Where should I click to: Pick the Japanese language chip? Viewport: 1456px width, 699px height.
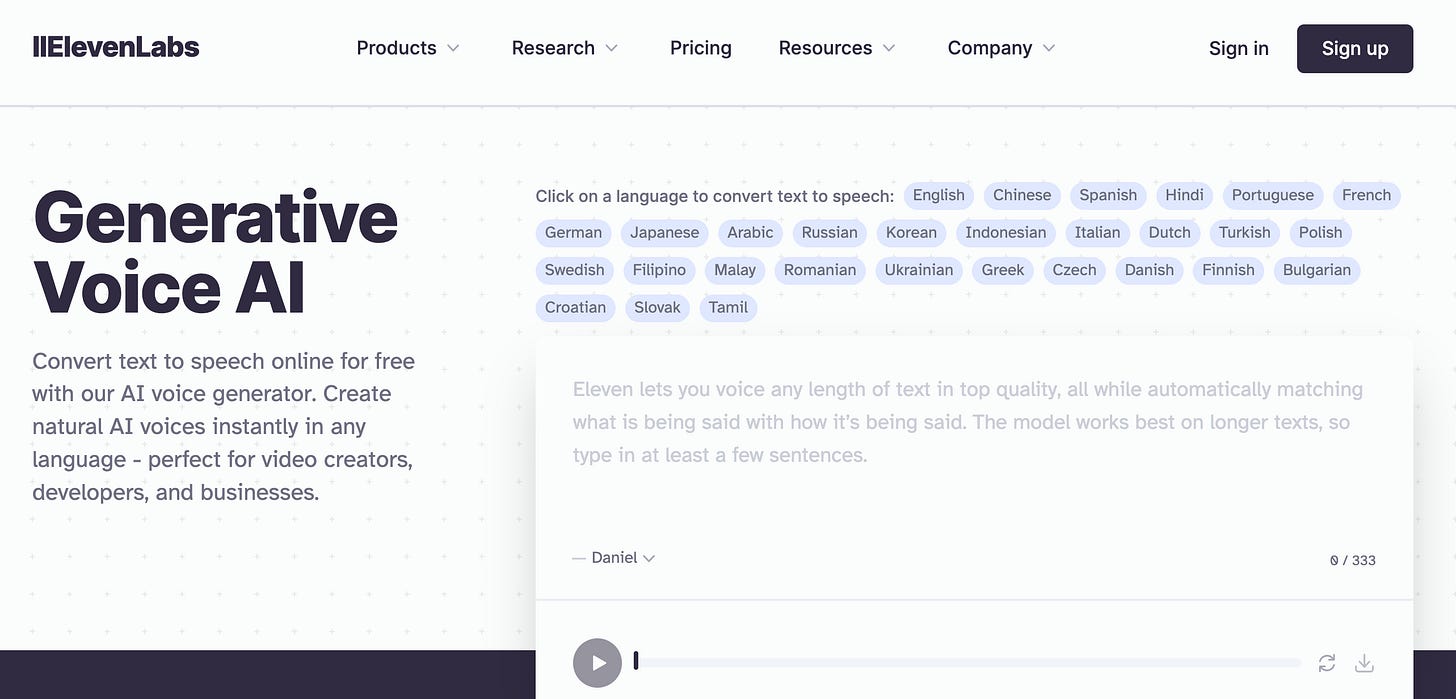[x=665, y=232]
